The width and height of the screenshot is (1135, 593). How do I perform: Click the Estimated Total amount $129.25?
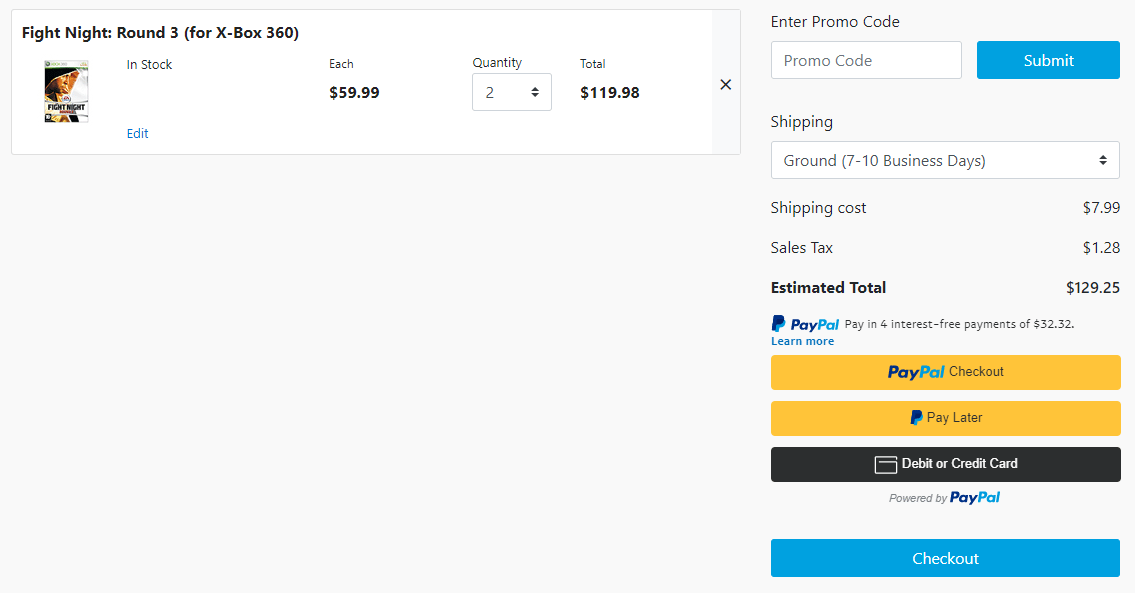(x=1092, y=288)
